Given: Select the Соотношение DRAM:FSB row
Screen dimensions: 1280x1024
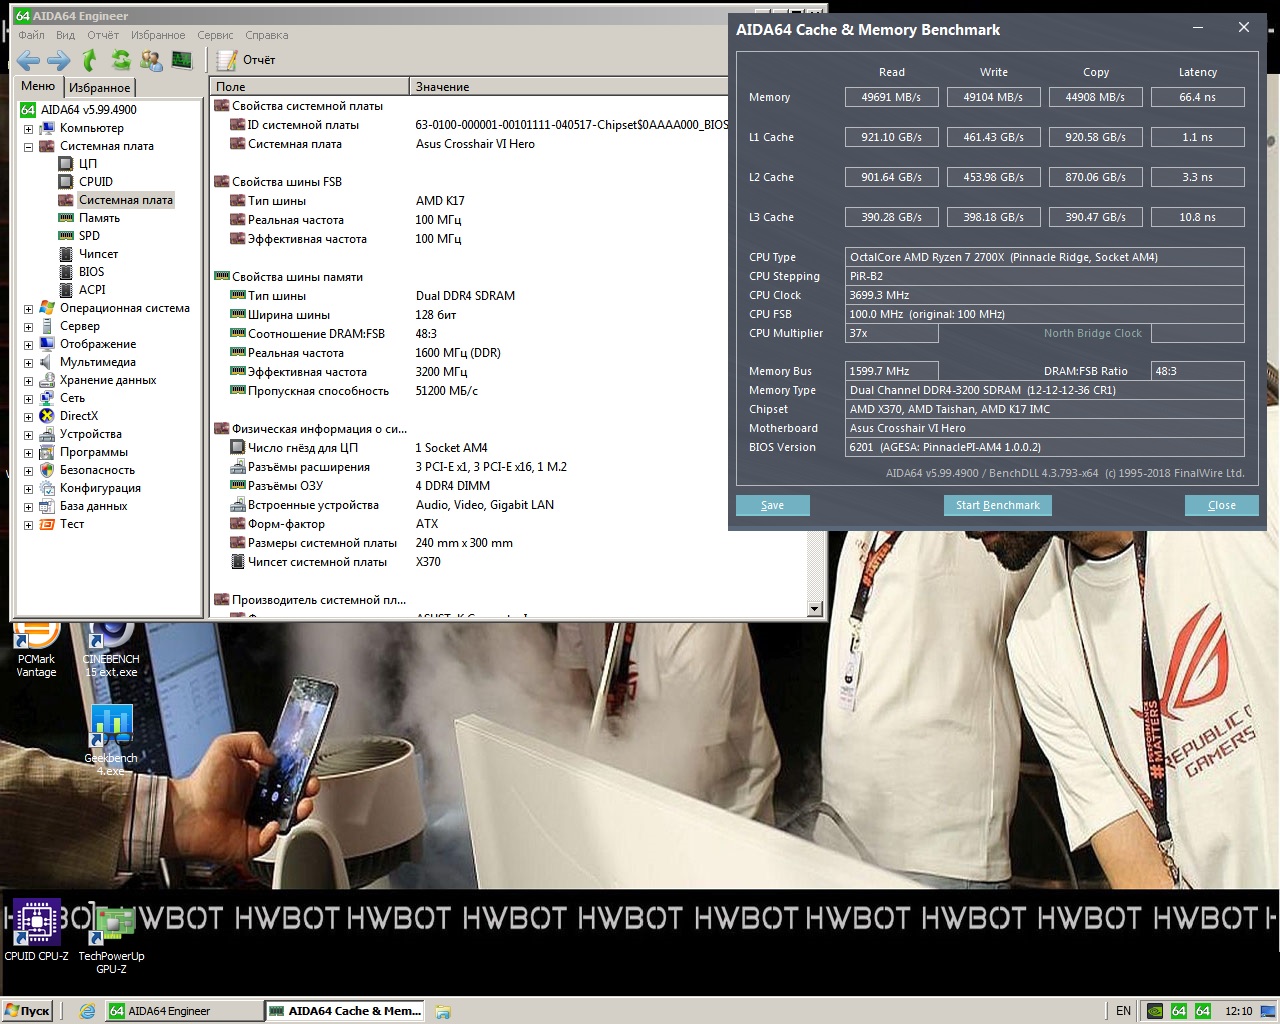Looking at the screenshot, I should click(x=470, y=334).
